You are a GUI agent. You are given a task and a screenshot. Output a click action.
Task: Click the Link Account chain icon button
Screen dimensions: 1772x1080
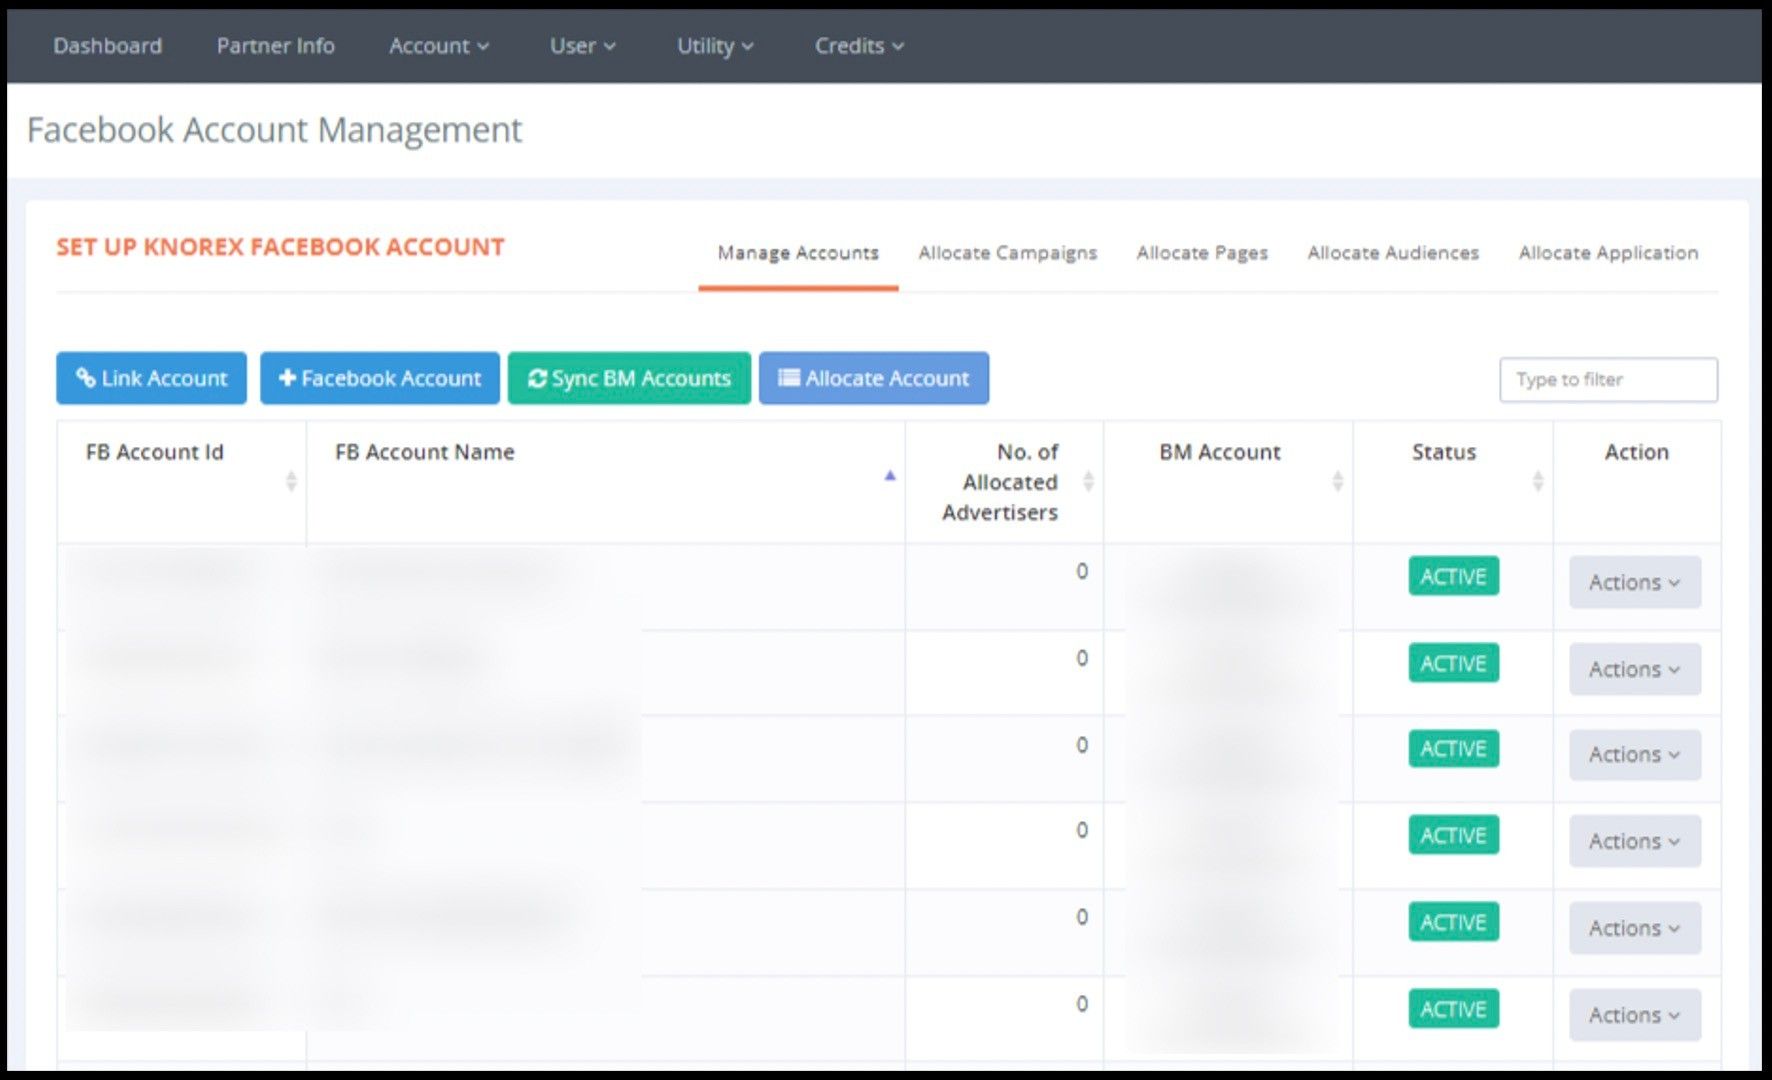tap(86, 378)
